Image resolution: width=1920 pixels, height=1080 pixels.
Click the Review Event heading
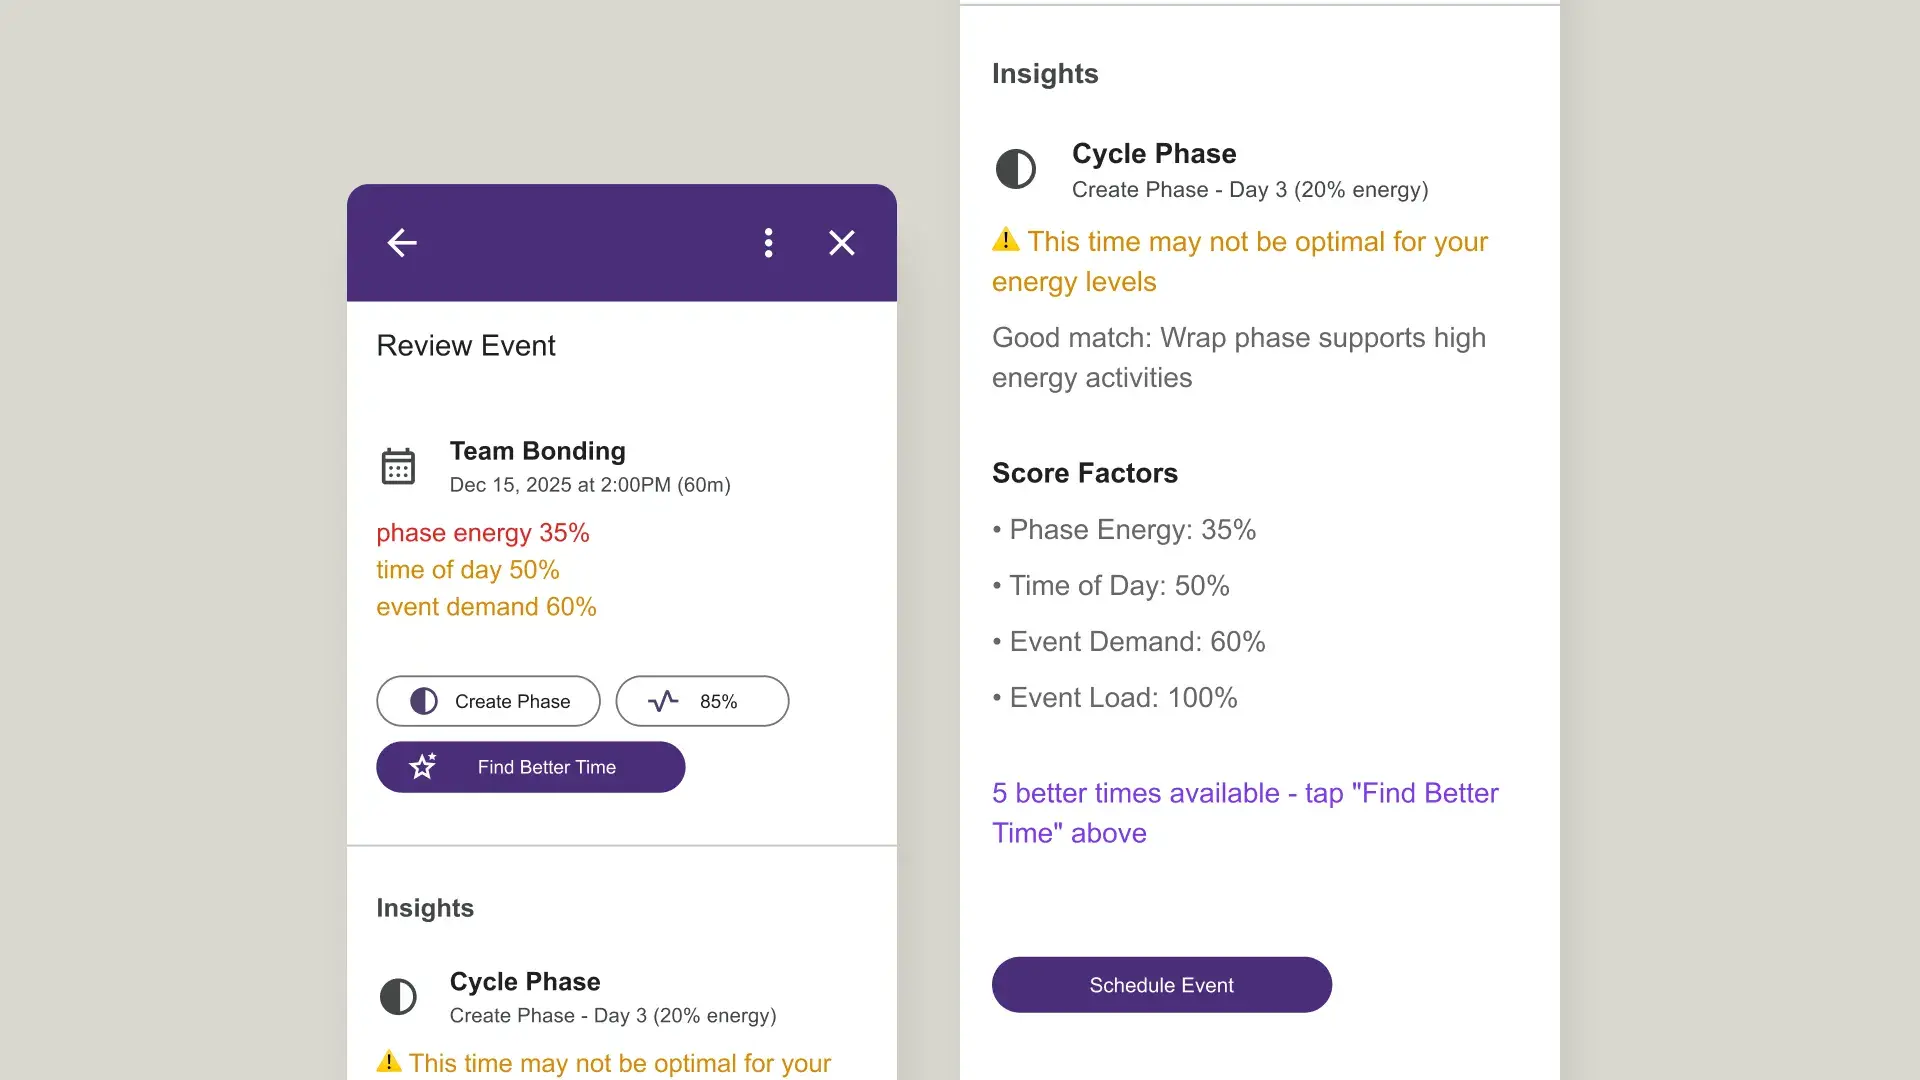coord(465,346)
